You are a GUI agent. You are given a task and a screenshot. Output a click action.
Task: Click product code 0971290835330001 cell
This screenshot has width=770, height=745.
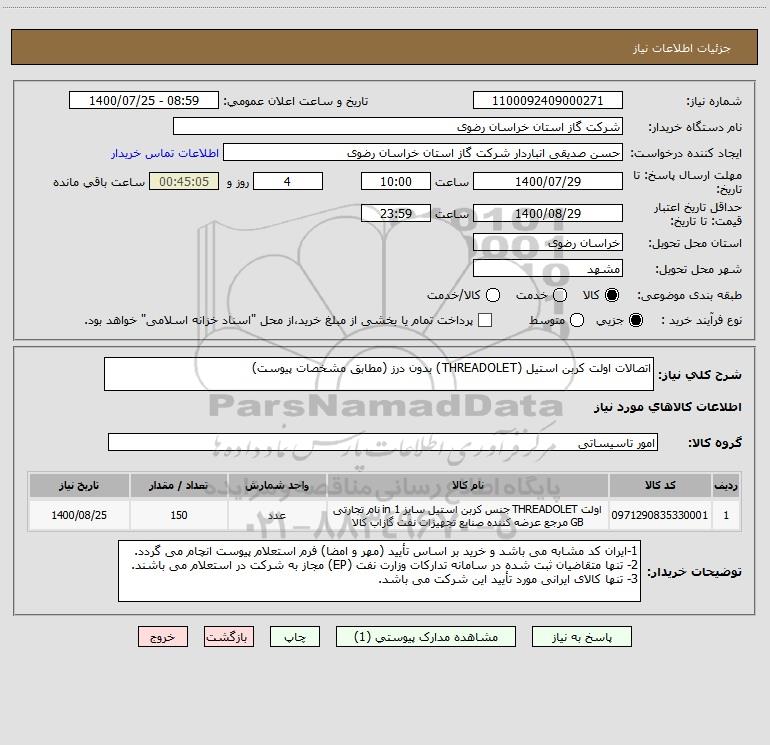coord(660,515)
